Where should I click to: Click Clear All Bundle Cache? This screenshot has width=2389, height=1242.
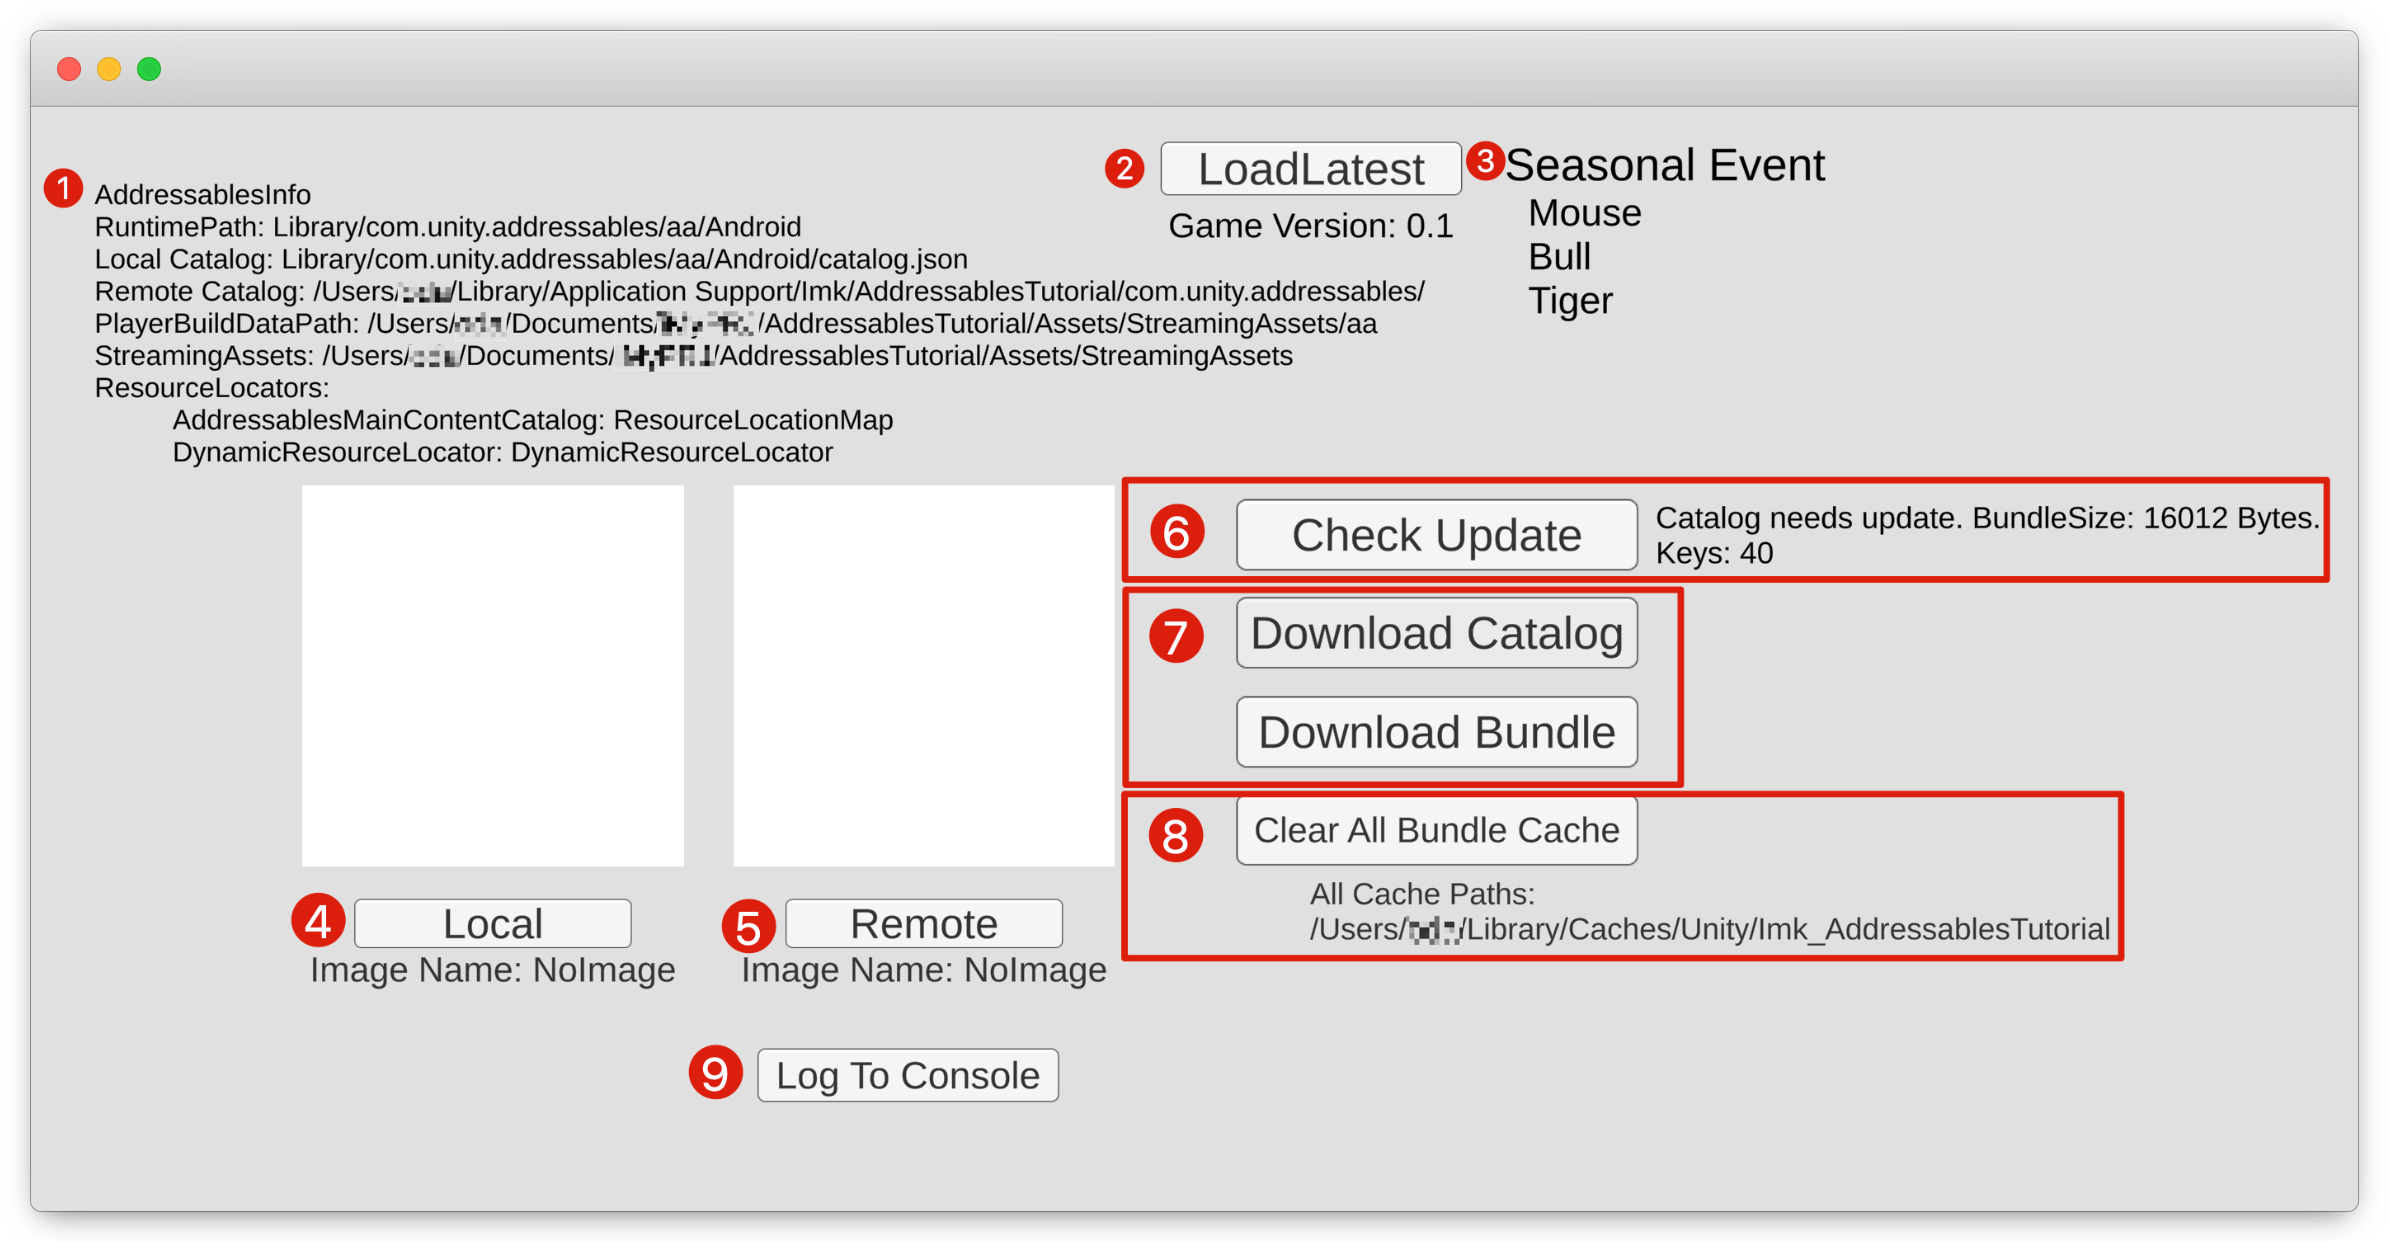1436,830
